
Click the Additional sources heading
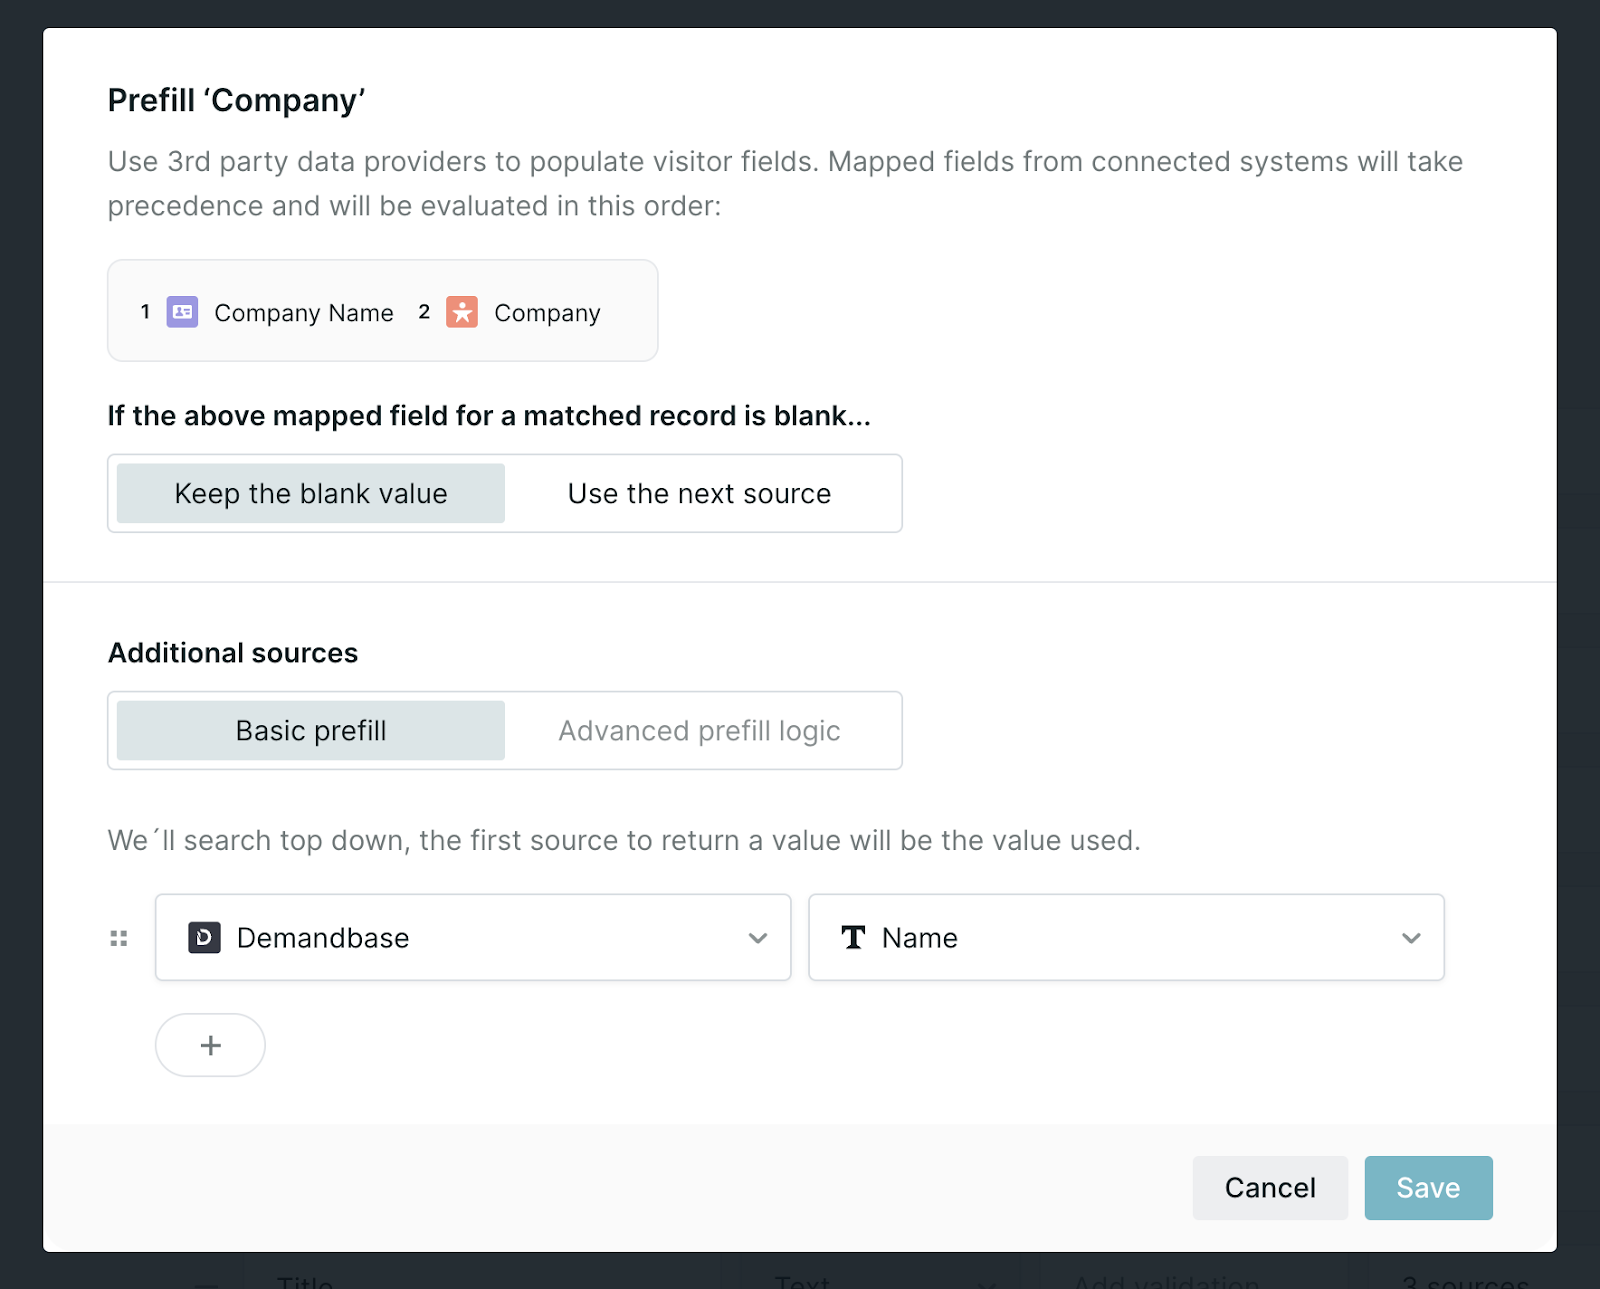pyautogui.click(x=233, y=653)
